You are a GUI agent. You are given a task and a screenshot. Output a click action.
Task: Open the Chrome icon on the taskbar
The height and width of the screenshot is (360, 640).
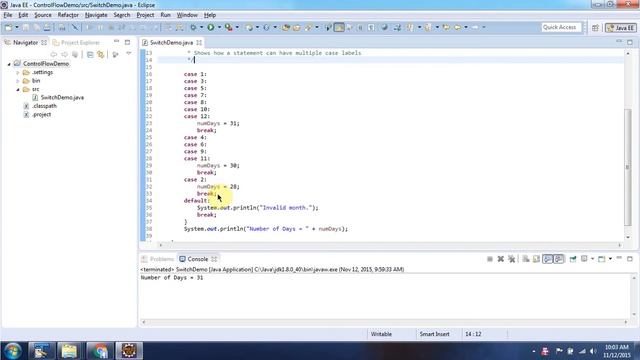click(x=99, y=351)
